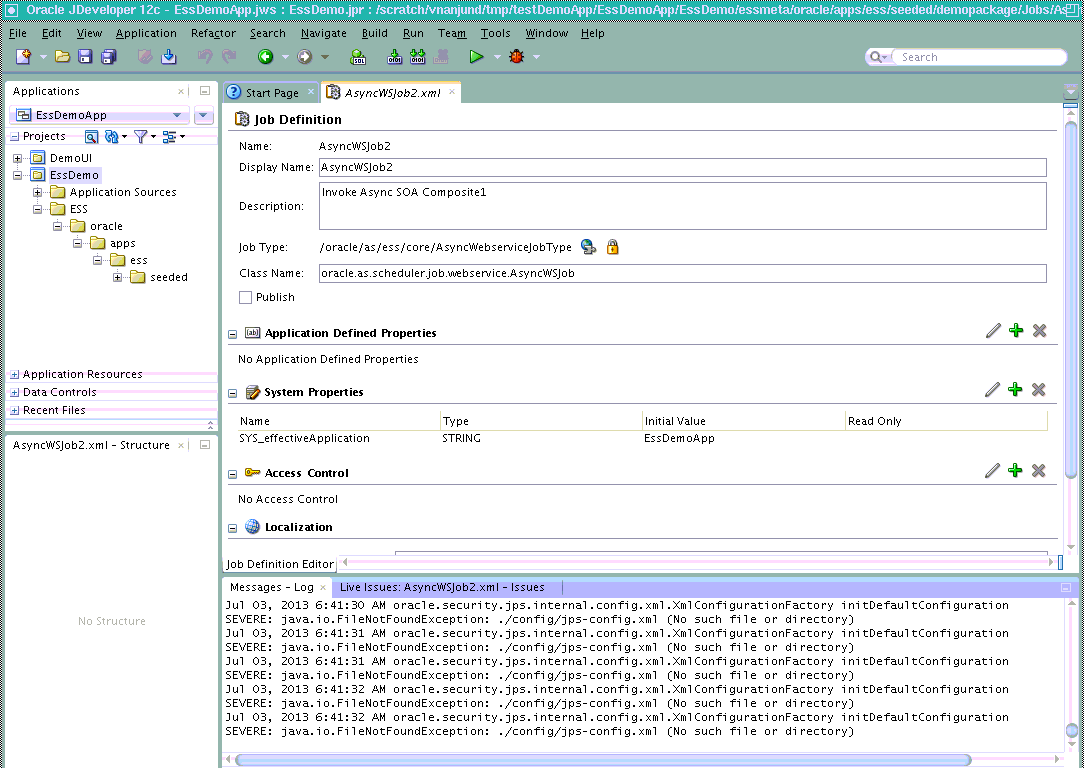
Task: Enable the Publish checkbox
Action: (245, 297)
